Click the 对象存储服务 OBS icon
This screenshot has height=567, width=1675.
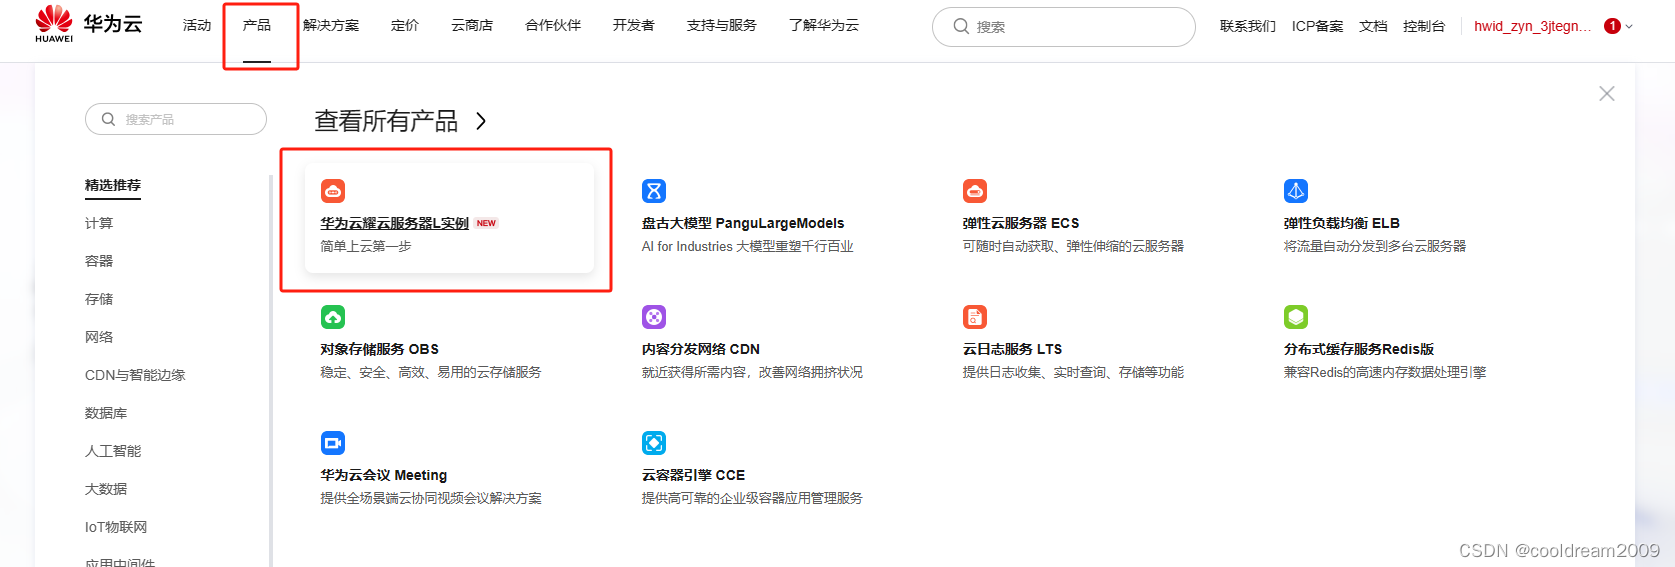pyautogui.click(x=333, y=316)
